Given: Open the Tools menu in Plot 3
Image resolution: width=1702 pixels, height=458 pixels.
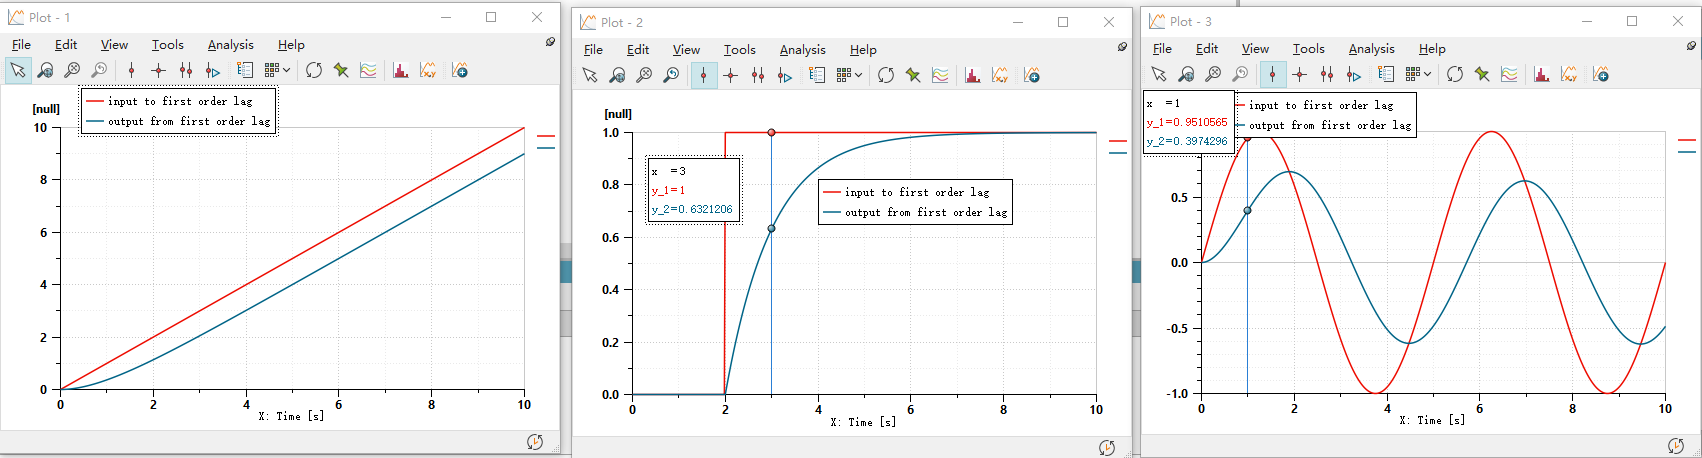Looking at the screenshot, I should (1308, 49).
